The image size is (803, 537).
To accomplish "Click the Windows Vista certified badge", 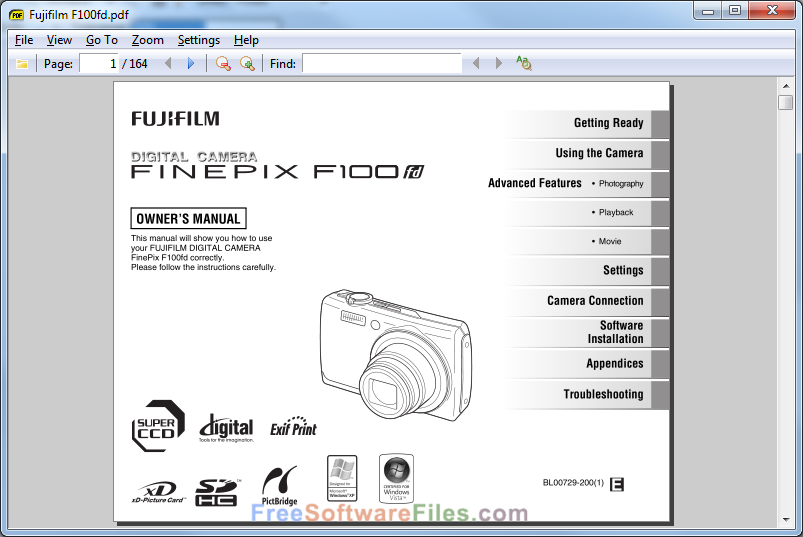I will pos(396,478).
